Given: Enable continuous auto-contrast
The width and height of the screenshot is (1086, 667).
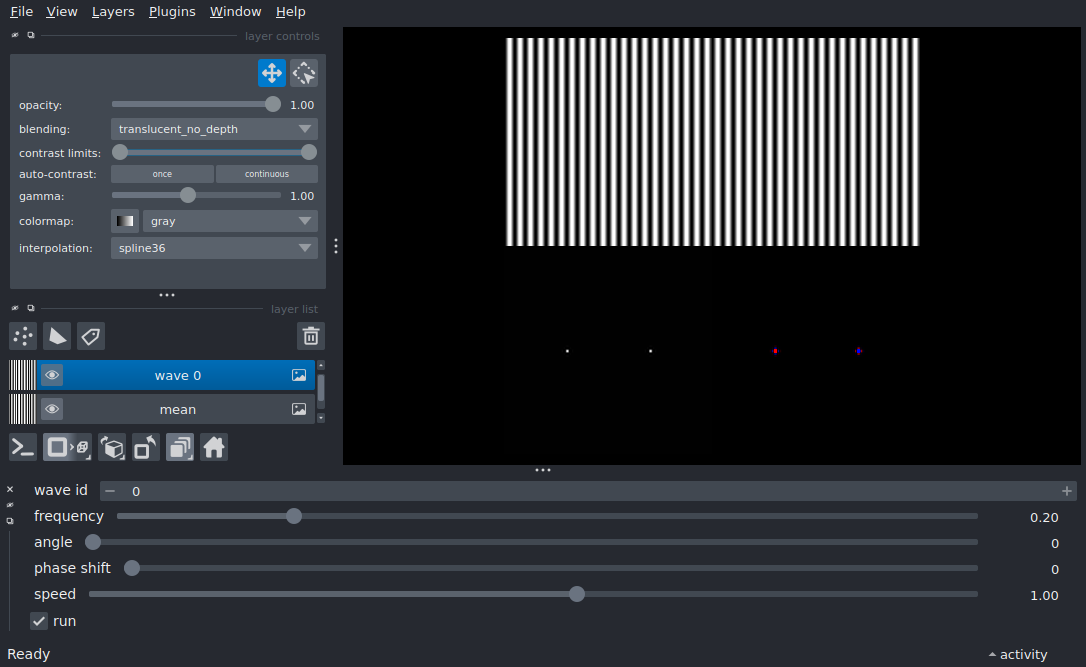Looking at the screenshot, I should tap(267, 174).
